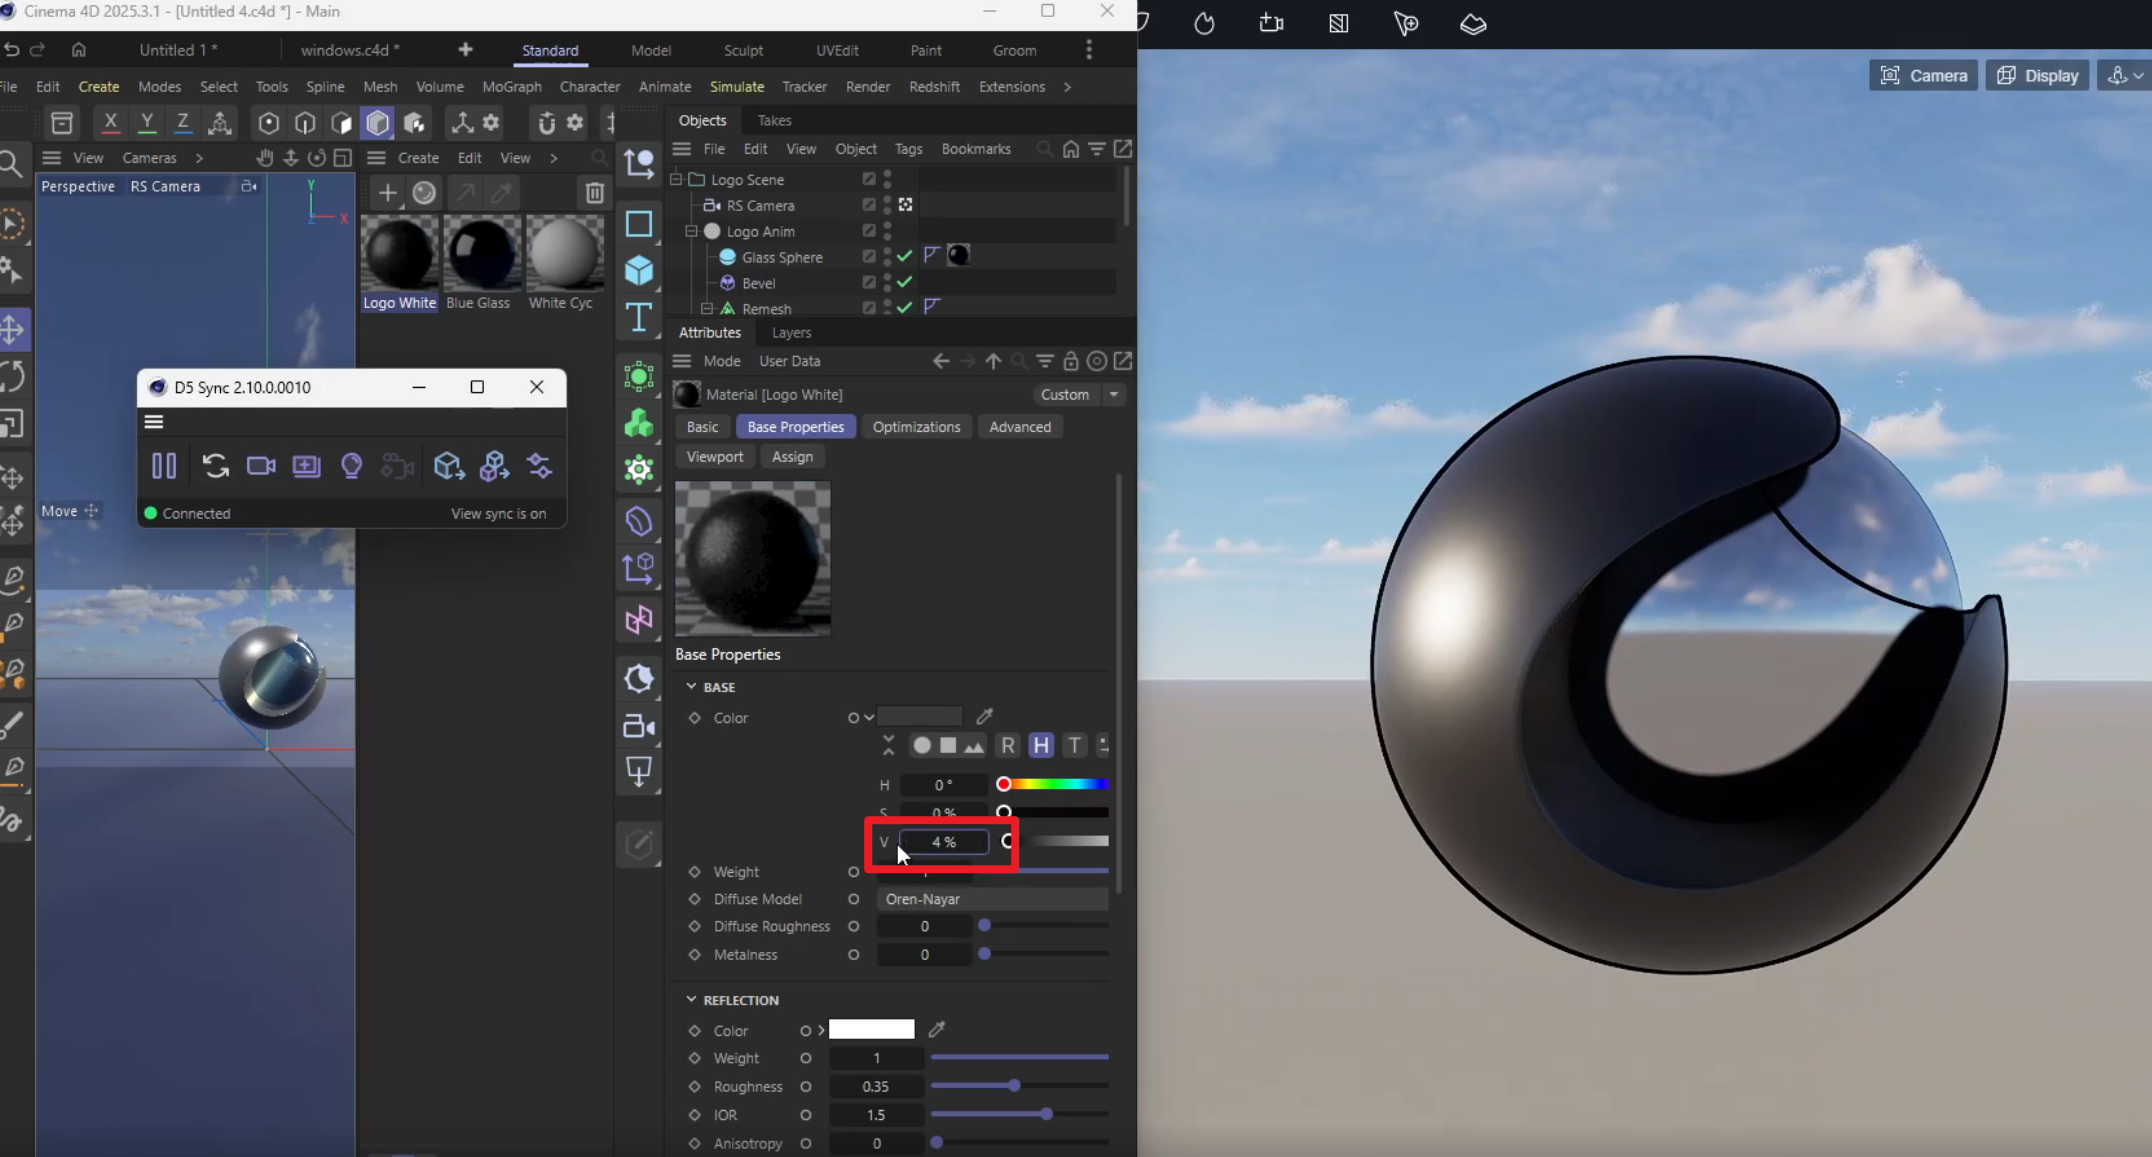Viewport: 2152px width, 1157px height.
Task: Click the delete material trash icon
Action: pyautogui.click(x=594, y=193)
